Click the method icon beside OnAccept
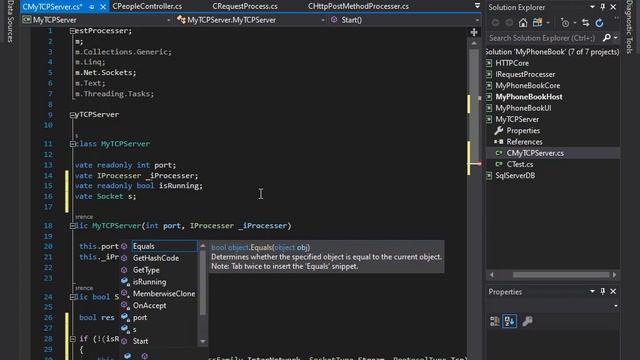This screenshot has height=360, width=640. [x=125, y=305]
